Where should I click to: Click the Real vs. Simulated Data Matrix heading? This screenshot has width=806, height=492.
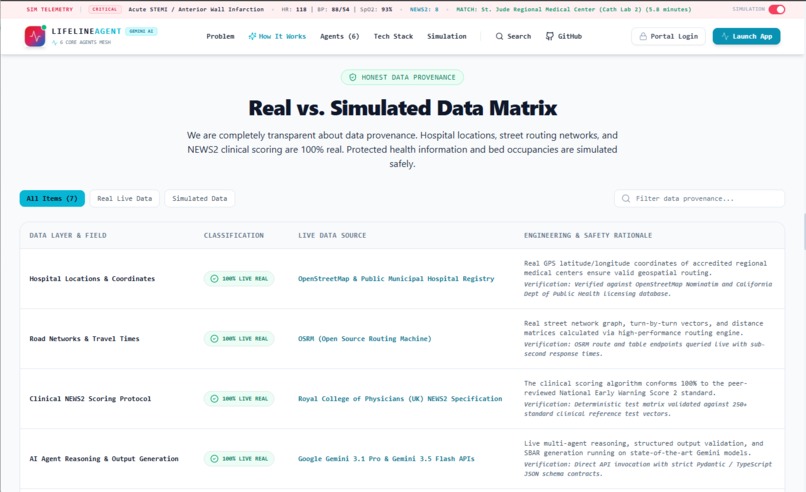pyautogui.click(x=402, y=108)
